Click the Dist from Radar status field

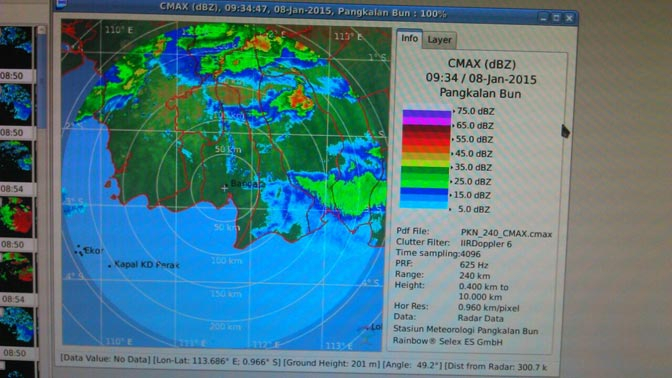pyautogui.click(x=496, y=367)
